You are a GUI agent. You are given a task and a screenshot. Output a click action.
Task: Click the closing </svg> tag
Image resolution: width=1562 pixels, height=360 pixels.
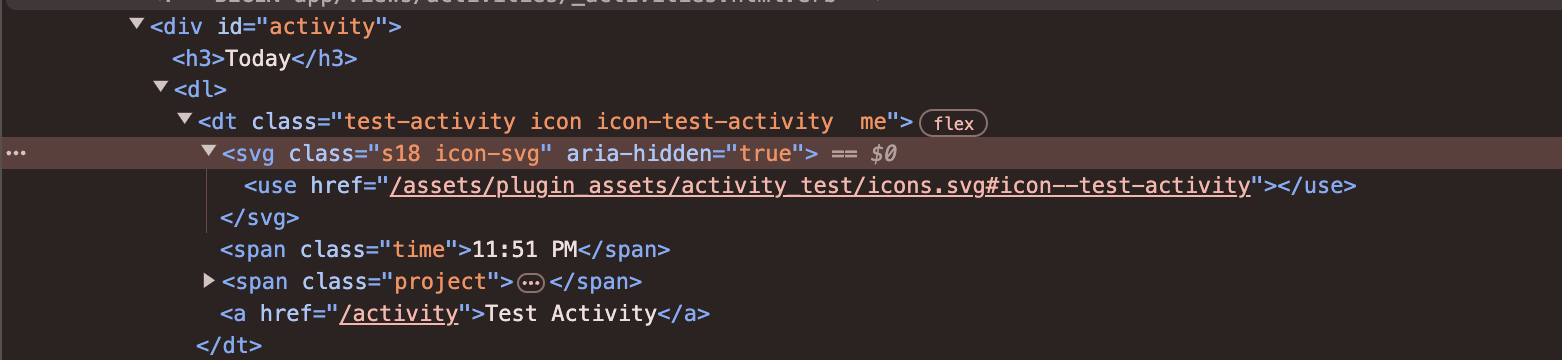coord(260,218)
